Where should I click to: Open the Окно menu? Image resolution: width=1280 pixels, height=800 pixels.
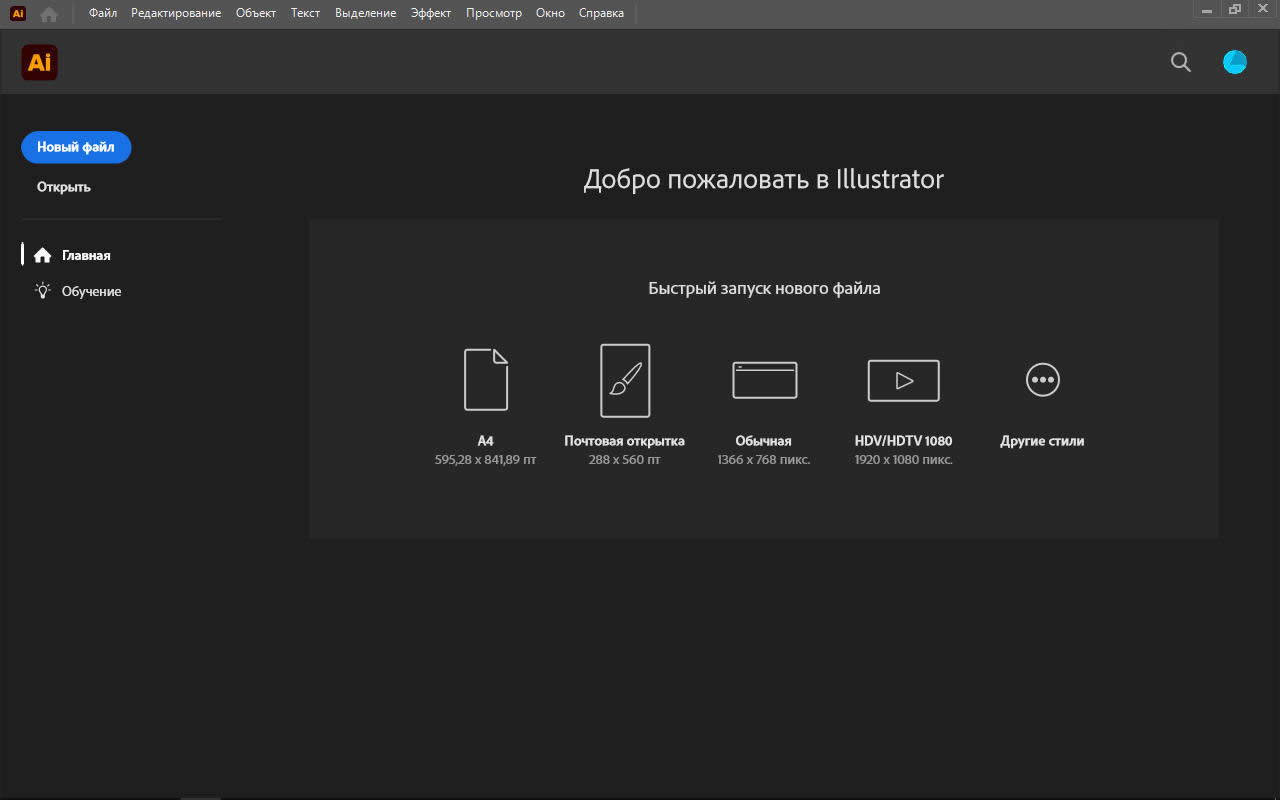(x=550, y=13)
